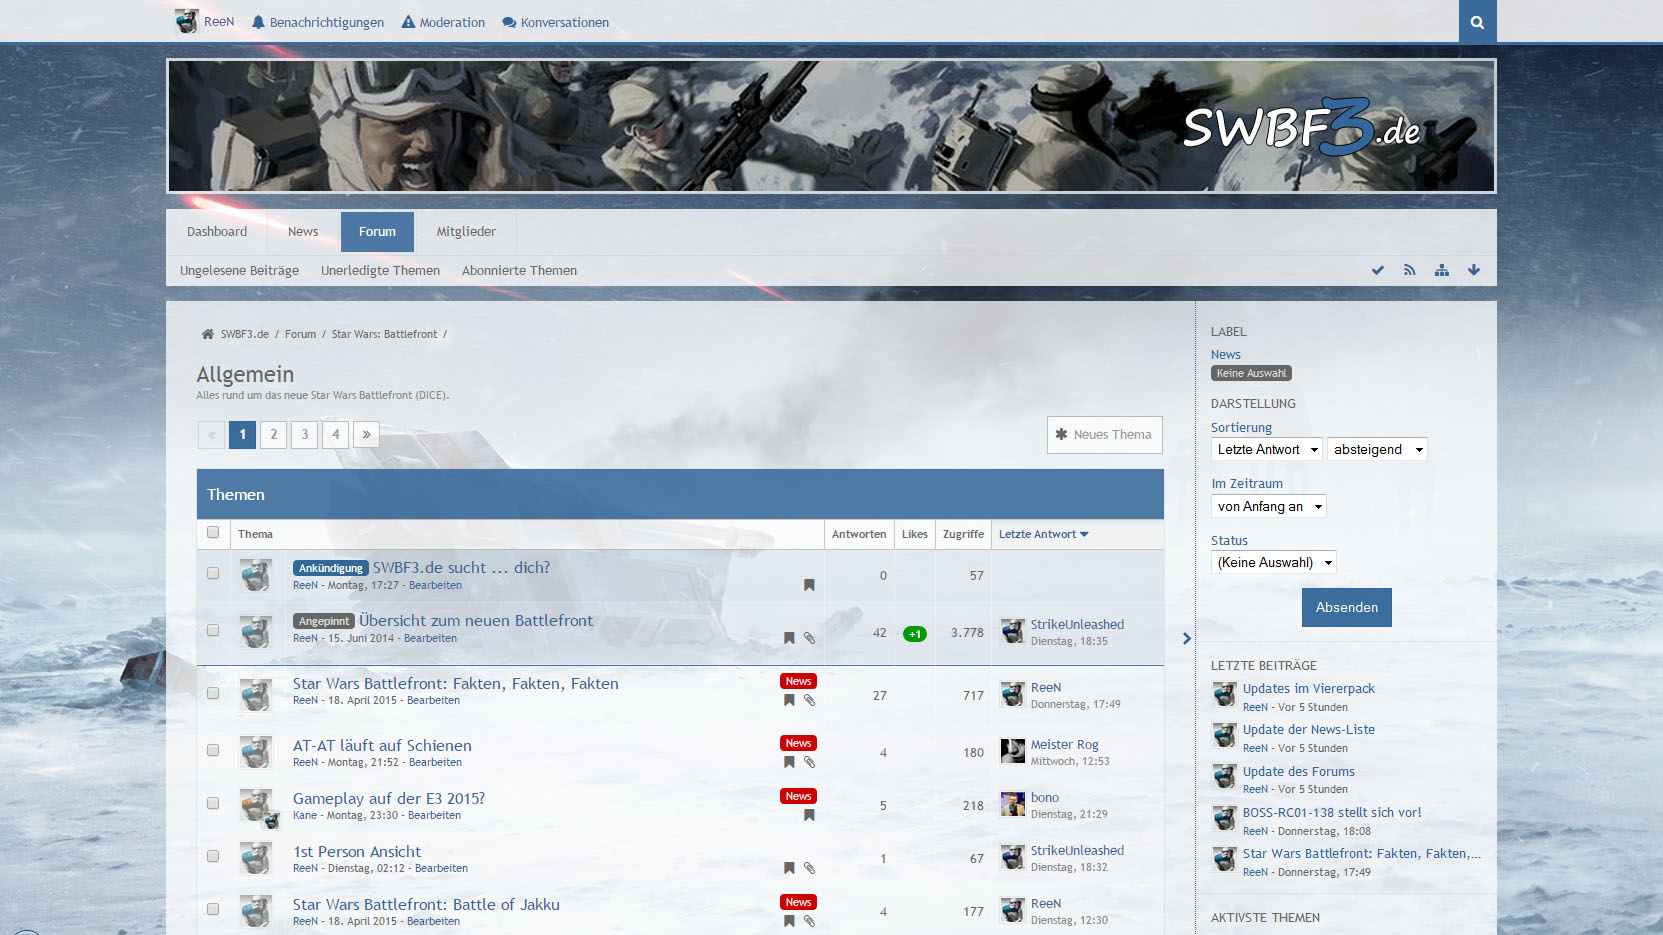Open the 'von Anfang an' time dropdown
Image resolution: width=1663 pixels, height=935 pixels.
pyautogui.click(x=1269, y=506)
